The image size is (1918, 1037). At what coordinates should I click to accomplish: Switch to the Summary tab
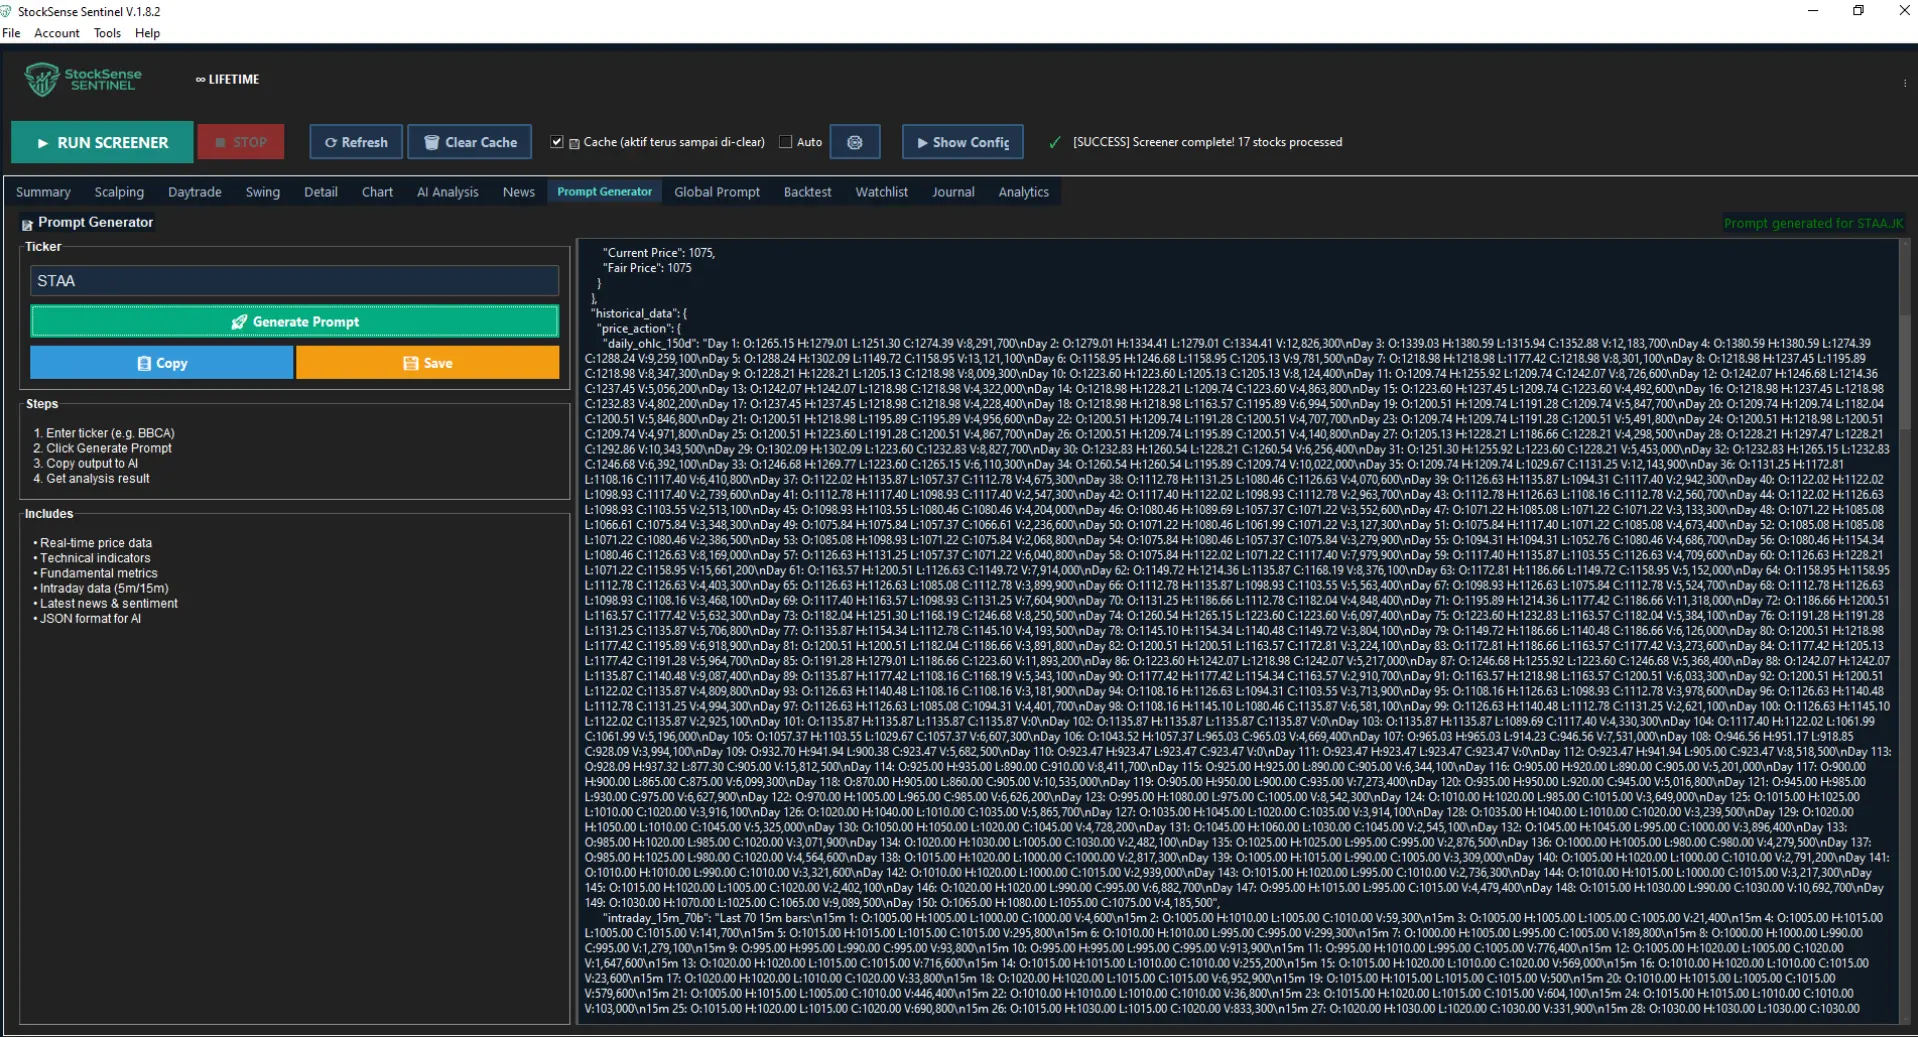[43, 192]
